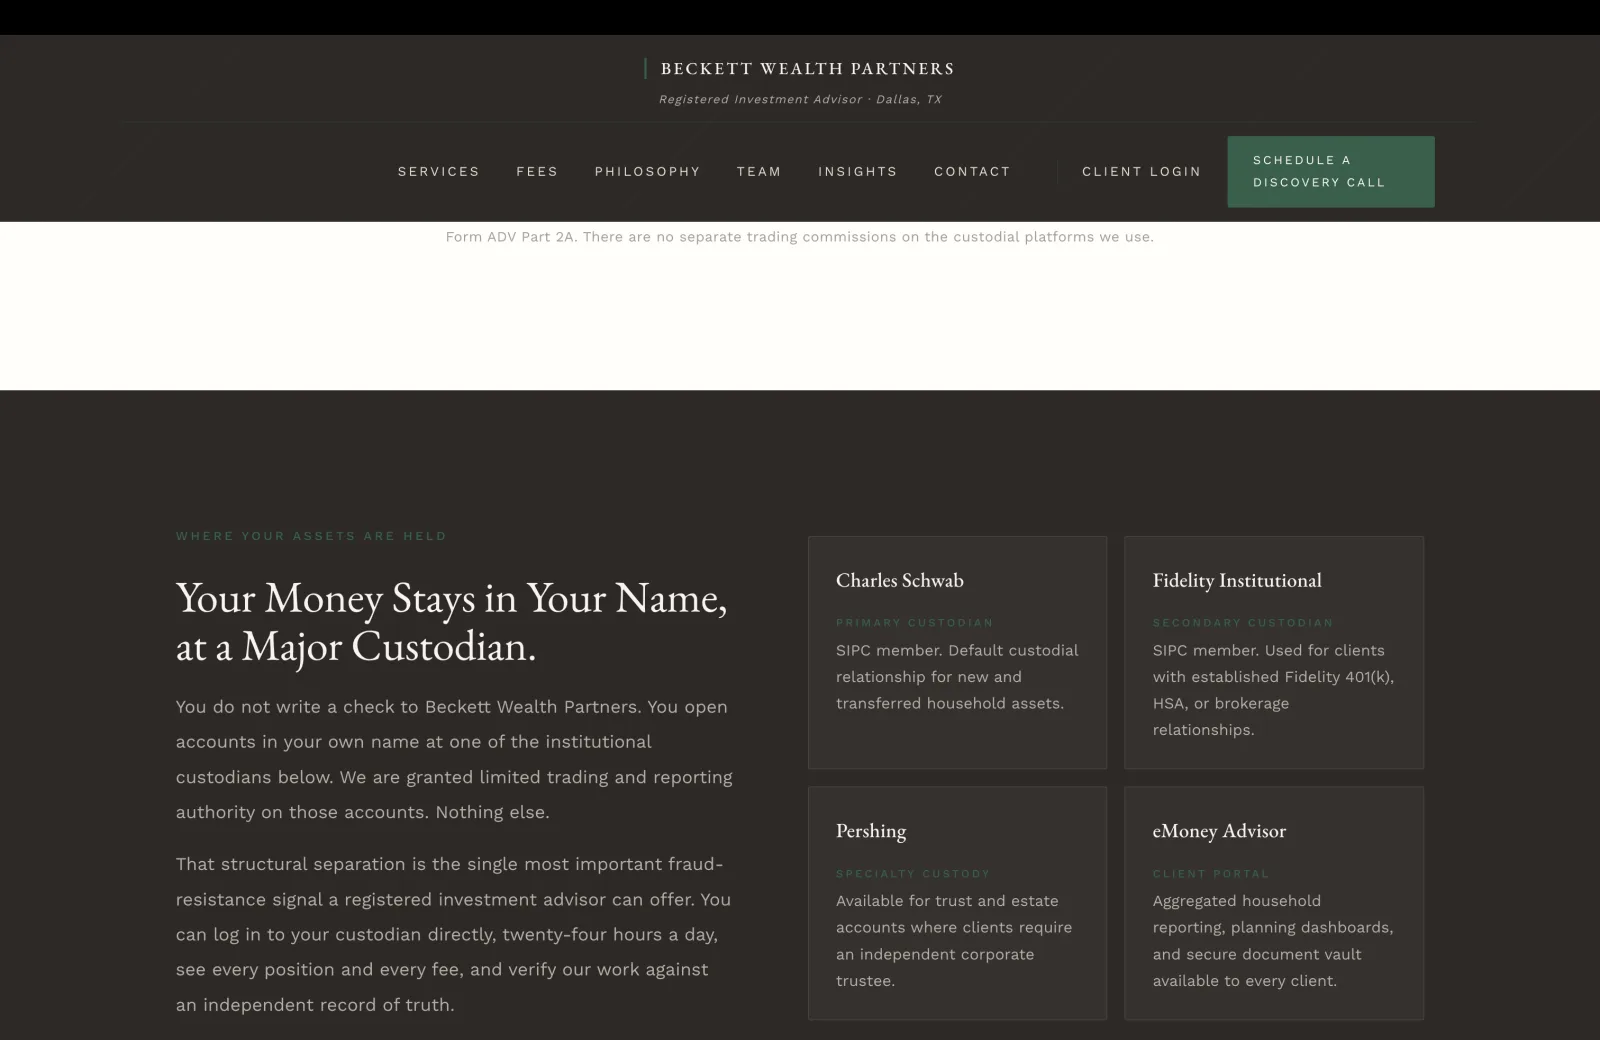Open the Client Login link
The image size is (1600, 1040).
[1141, 172]
